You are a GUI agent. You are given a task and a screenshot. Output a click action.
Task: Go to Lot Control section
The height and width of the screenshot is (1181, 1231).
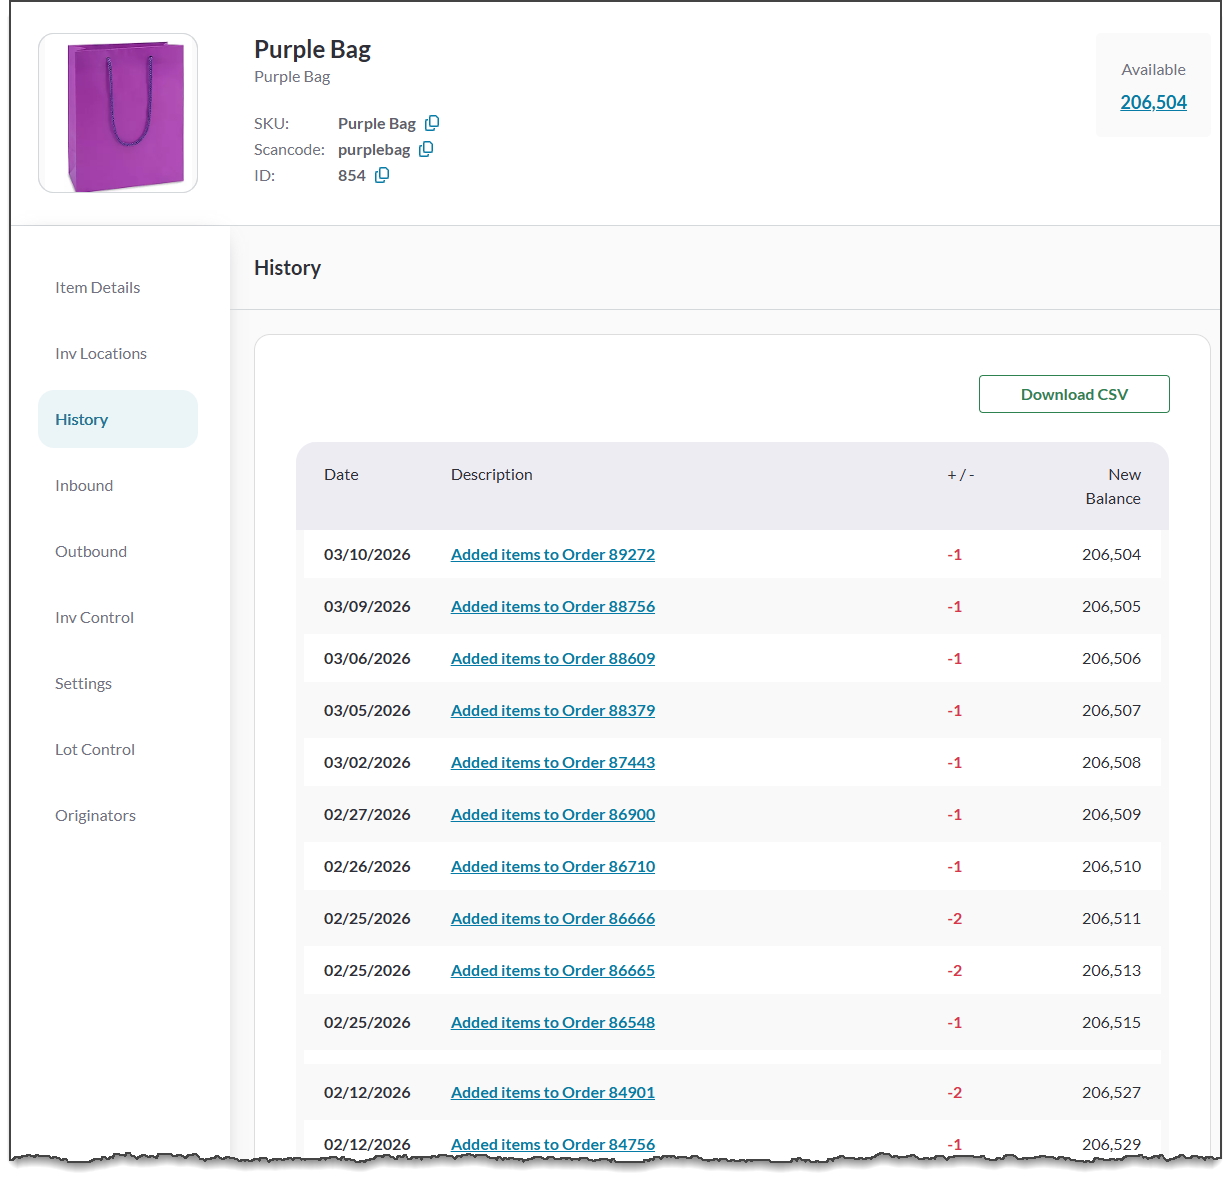pyautogui.click(x=95, y=749)
